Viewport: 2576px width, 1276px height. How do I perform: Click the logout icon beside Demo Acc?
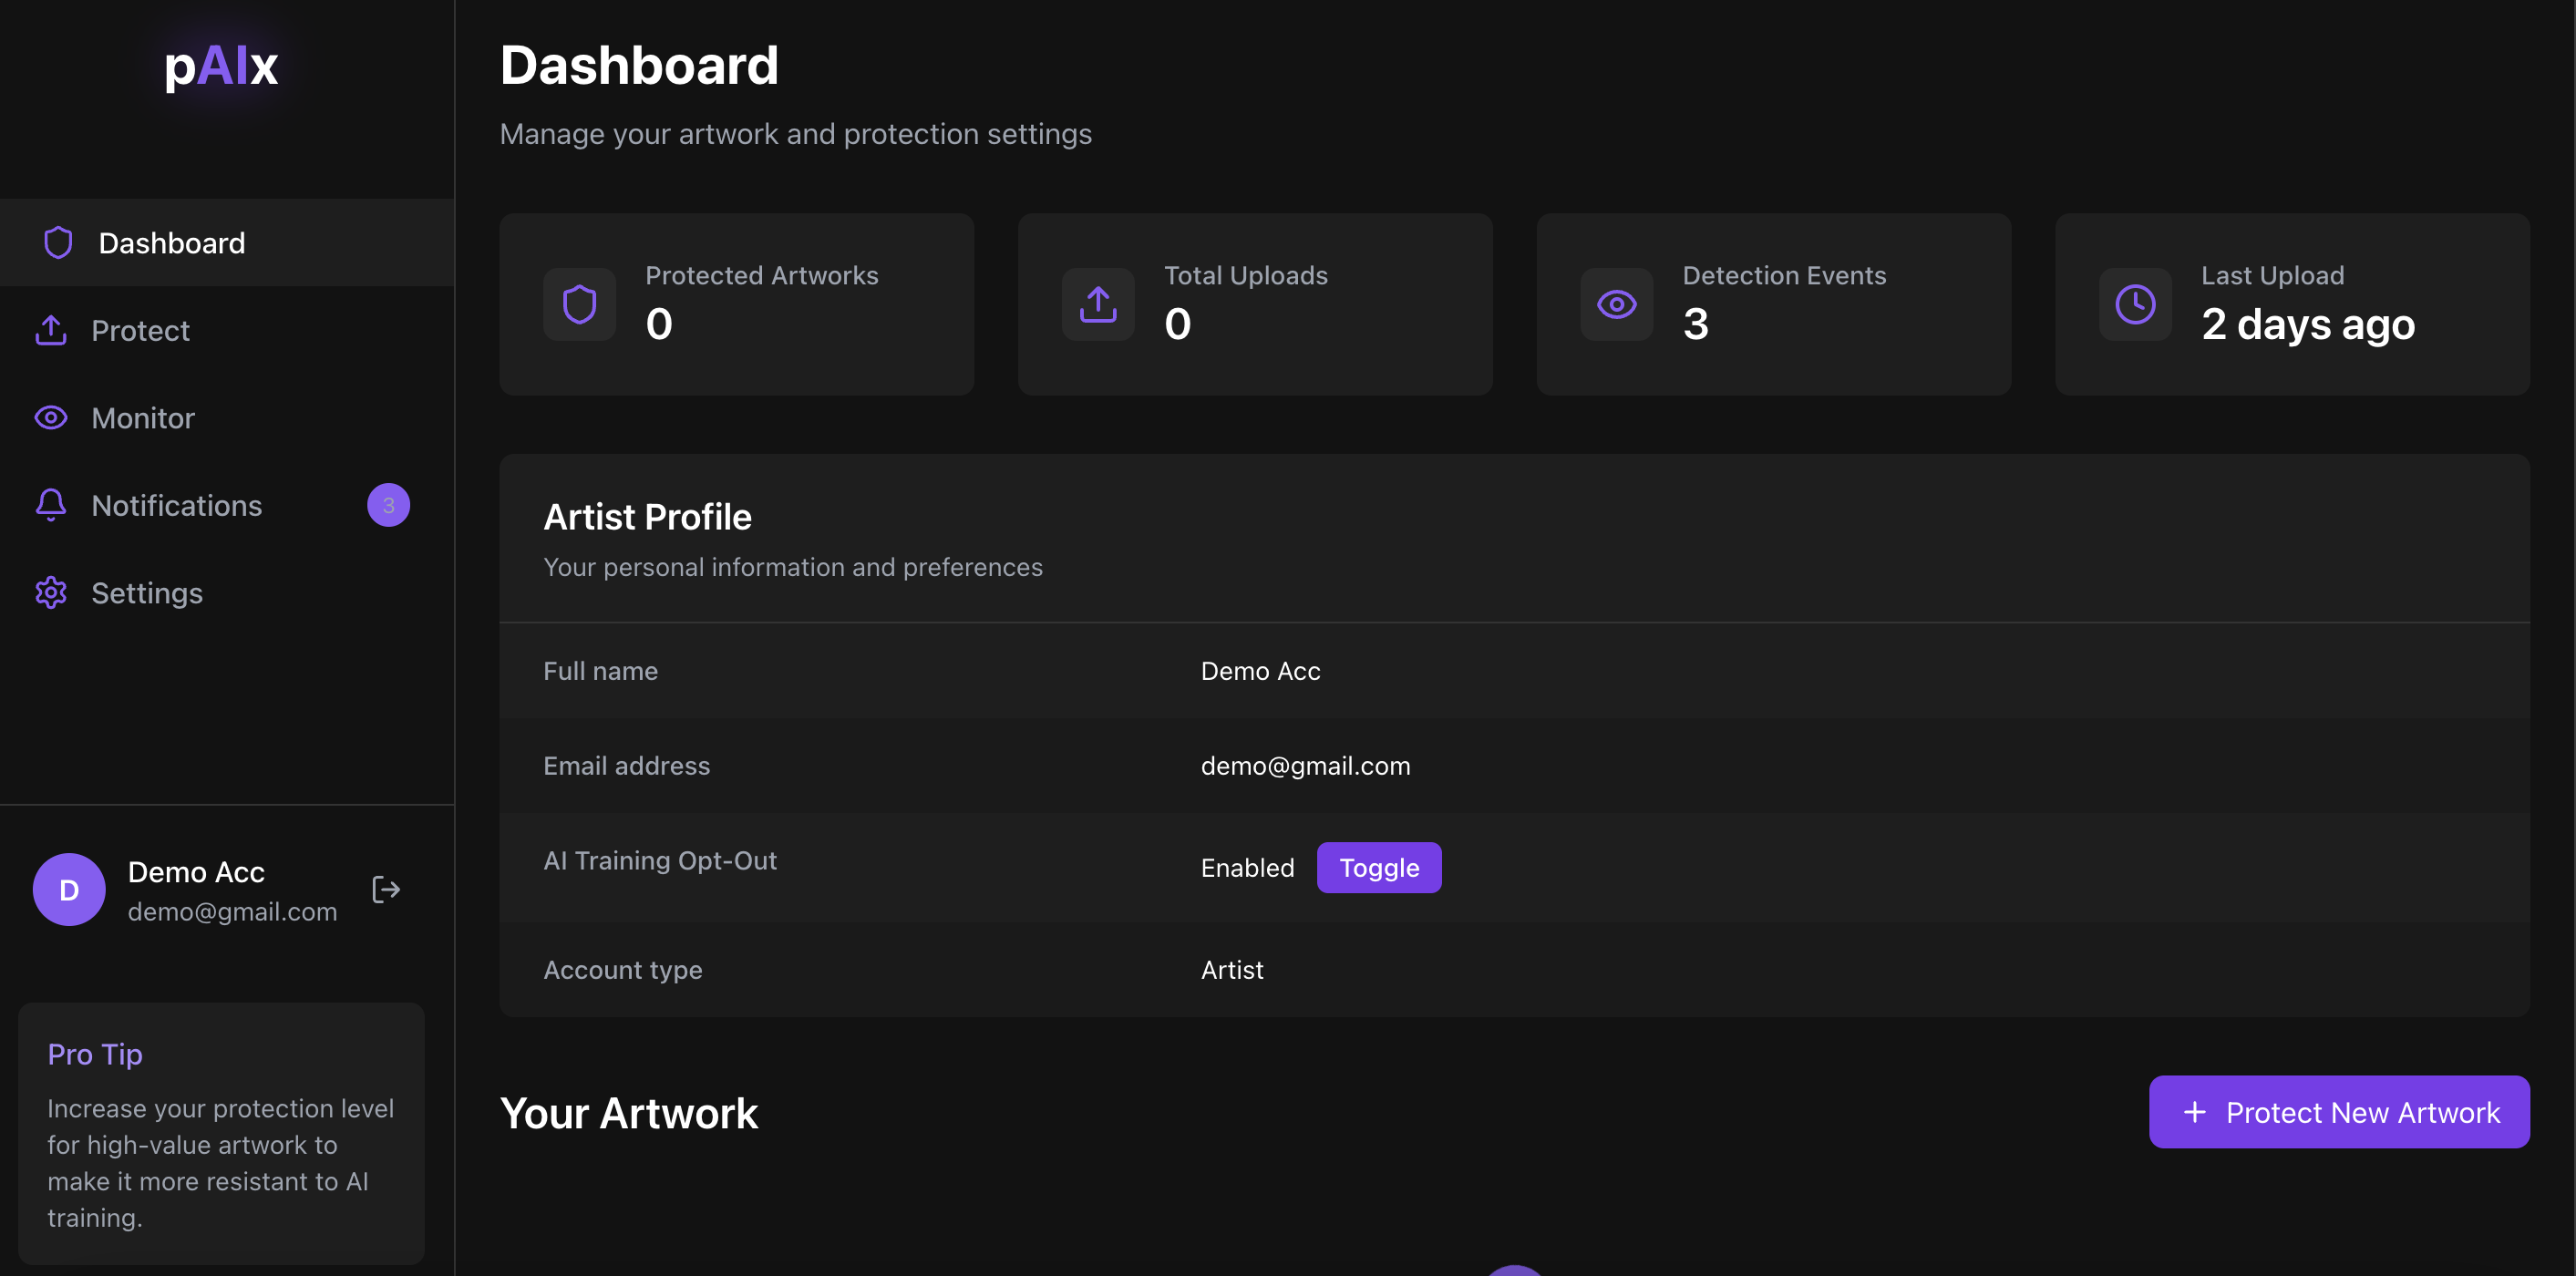(386, 889)
